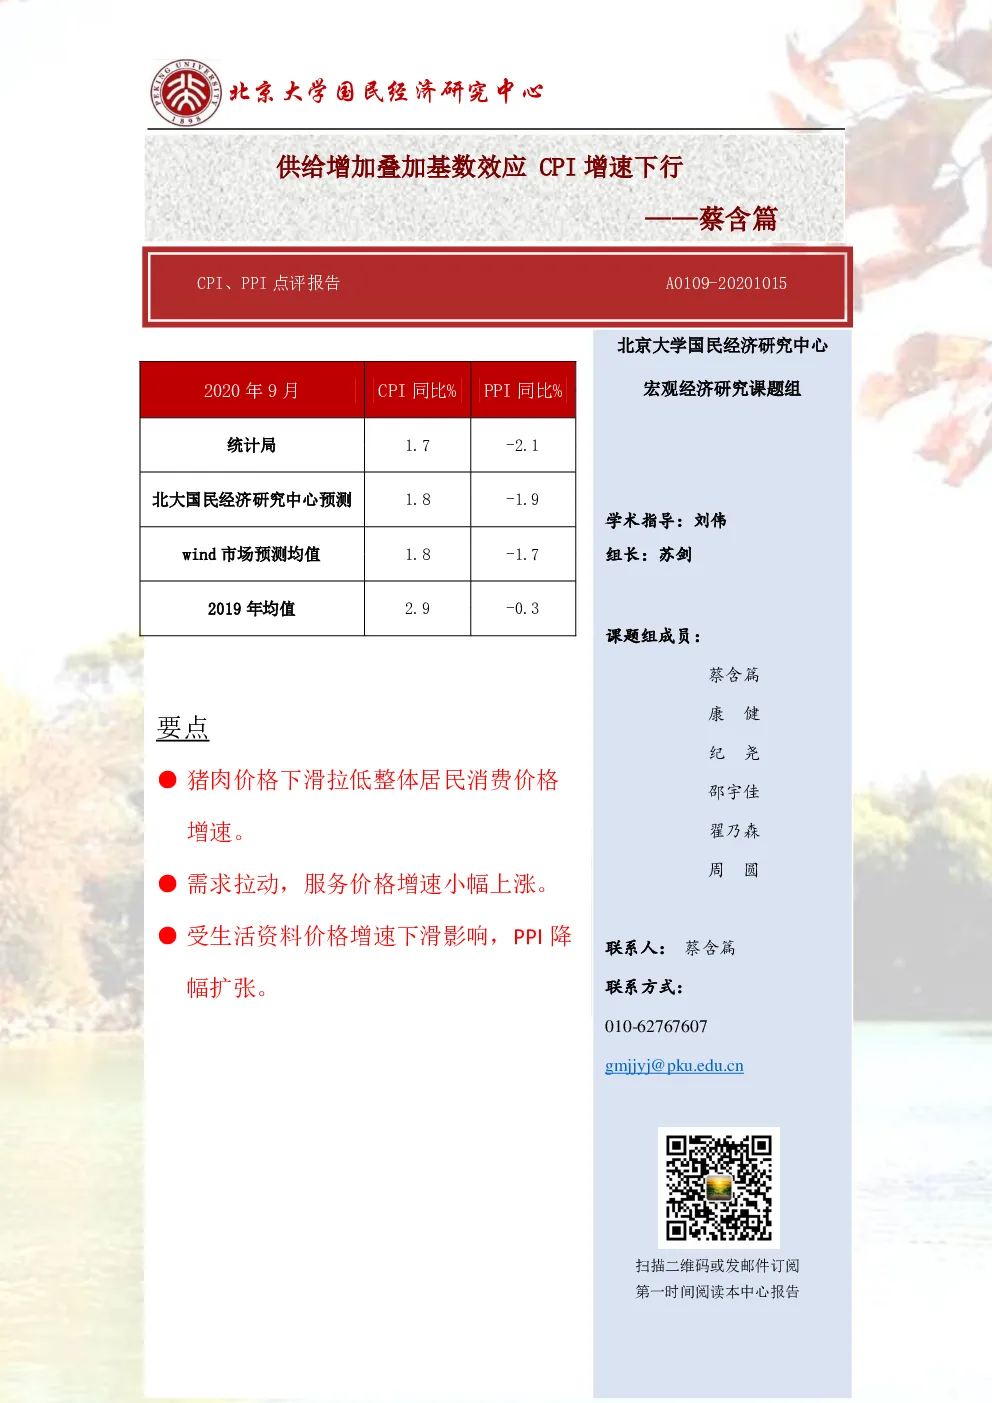
Task: Click 组长：苏剑 line
Action: (649, 554)
